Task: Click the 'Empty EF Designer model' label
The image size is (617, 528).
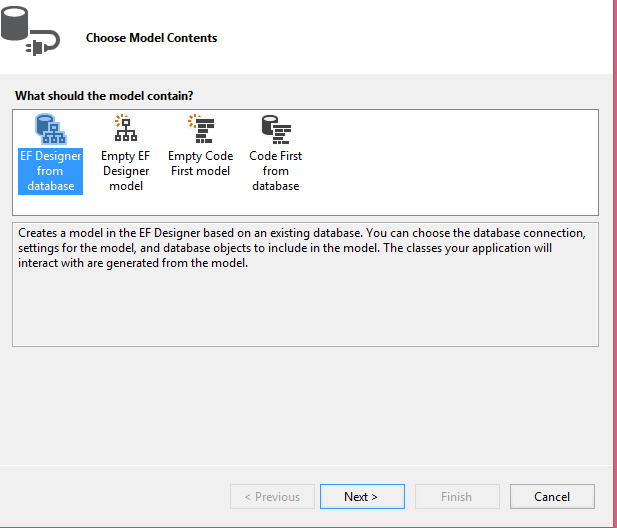Action: (x=125, y=171)
